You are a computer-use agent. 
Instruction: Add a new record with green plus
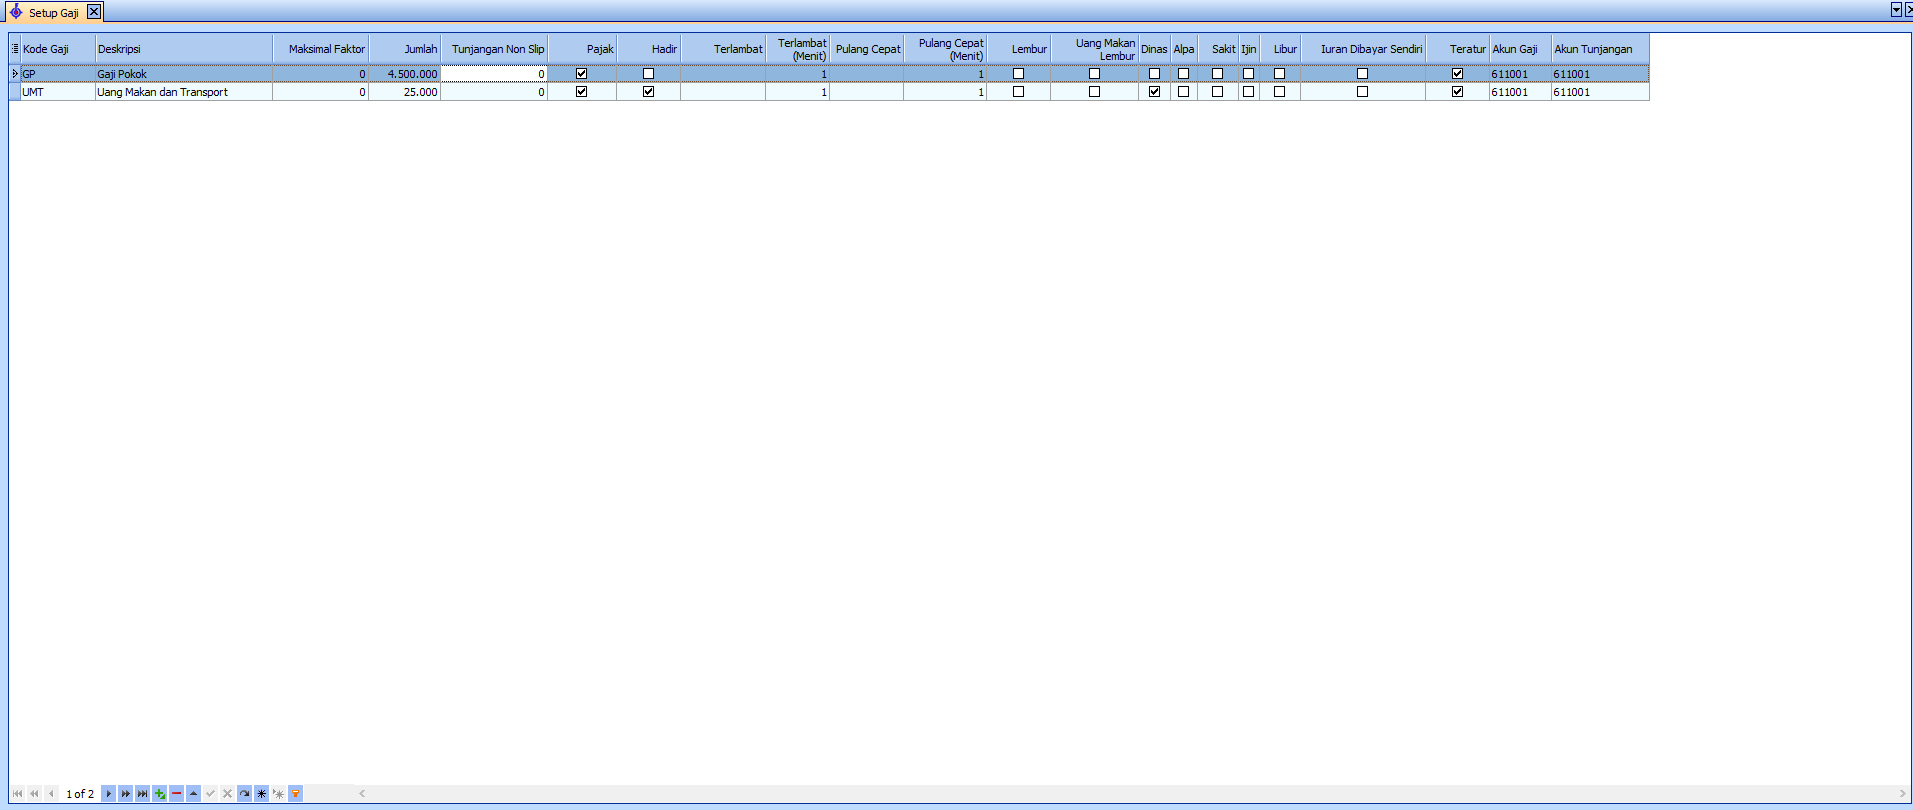pos(160,793)
